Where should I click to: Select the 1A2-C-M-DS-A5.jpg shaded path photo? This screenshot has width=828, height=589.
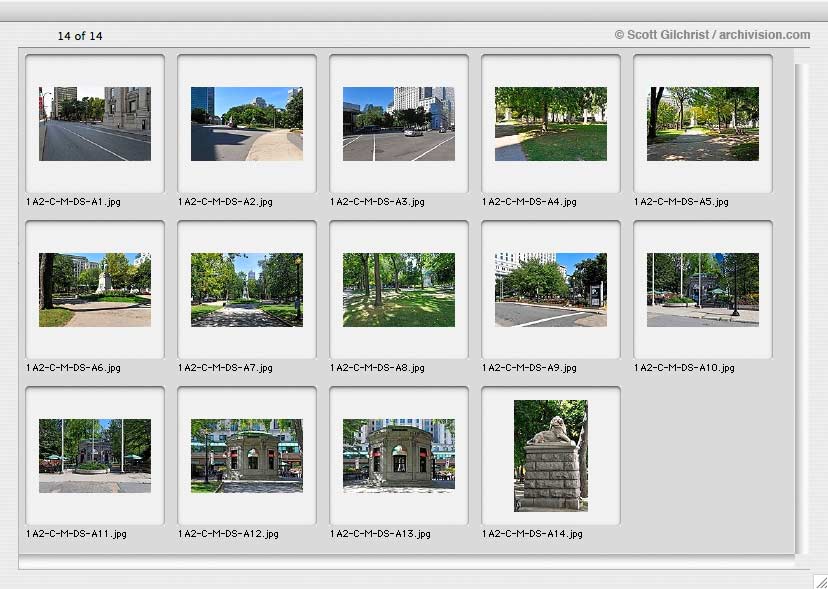[703, 124]
